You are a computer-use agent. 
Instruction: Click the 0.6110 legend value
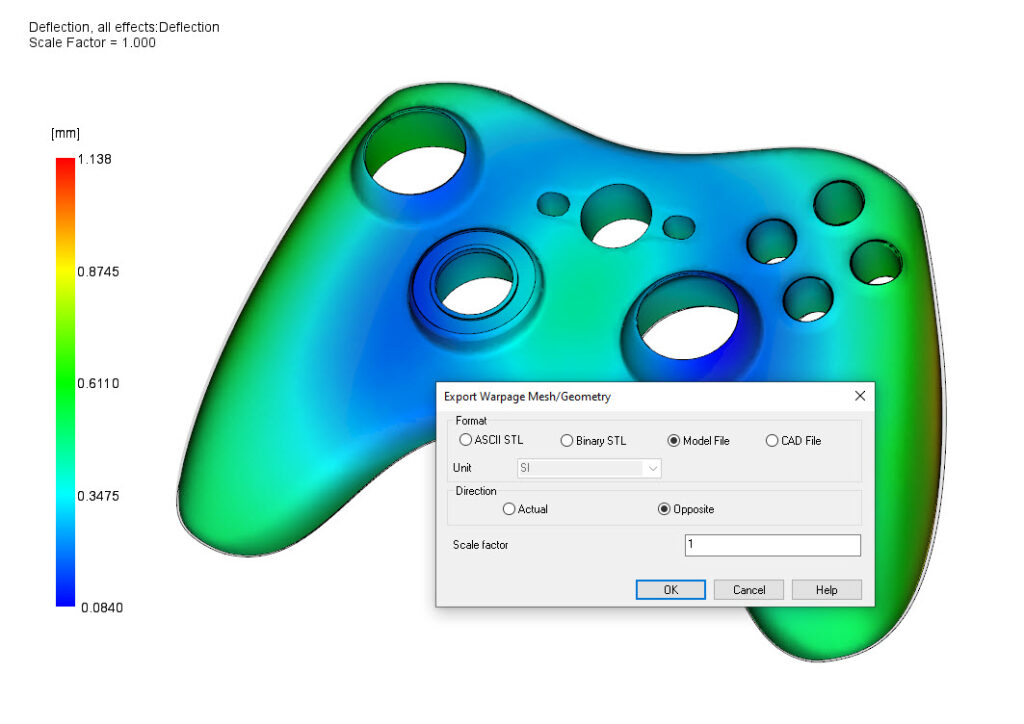98,383
